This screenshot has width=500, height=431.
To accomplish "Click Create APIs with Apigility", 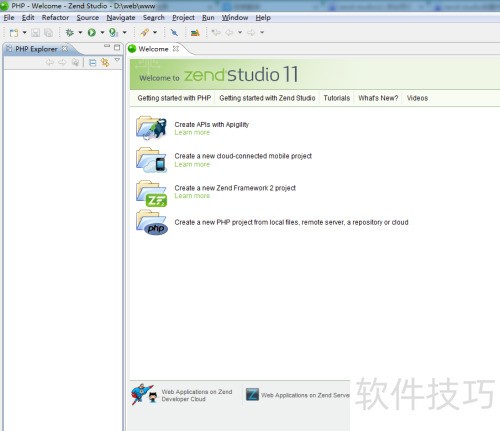I will tap(212, 125).
